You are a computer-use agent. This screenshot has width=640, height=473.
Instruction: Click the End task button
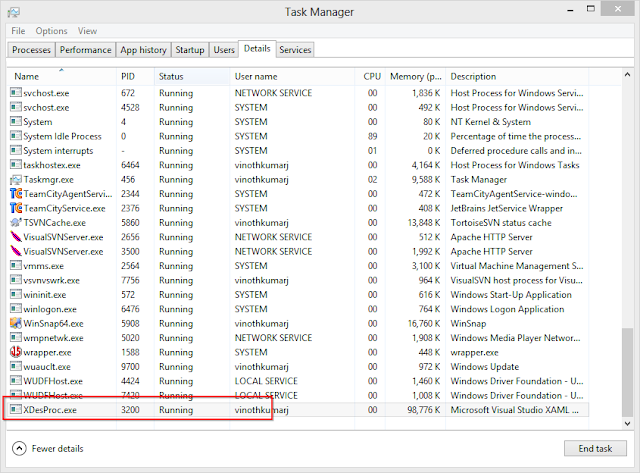[x=595, y=448]
